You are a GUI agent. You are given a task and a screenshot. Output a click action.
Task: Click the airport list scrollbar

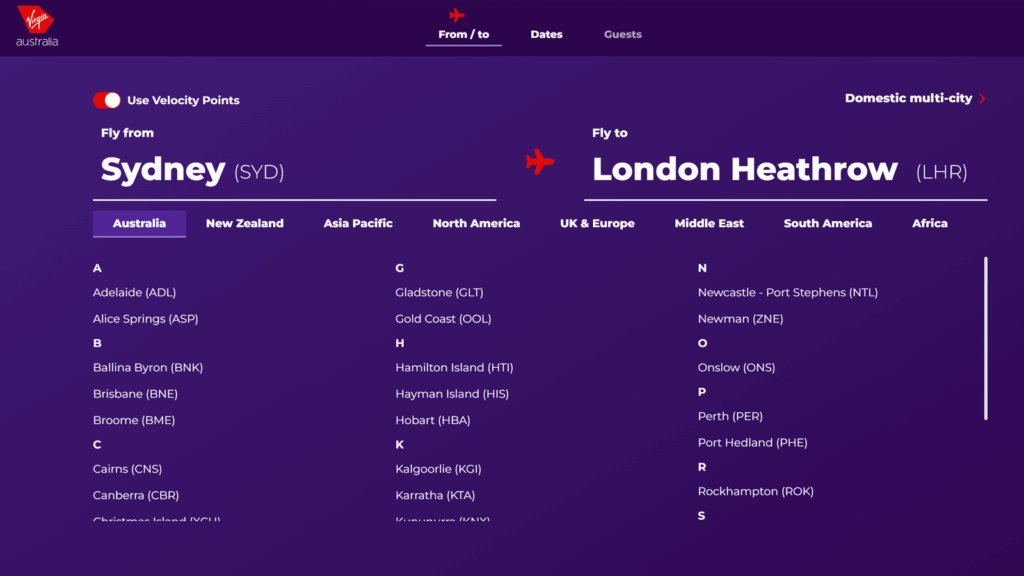click(x=986, y=338)
